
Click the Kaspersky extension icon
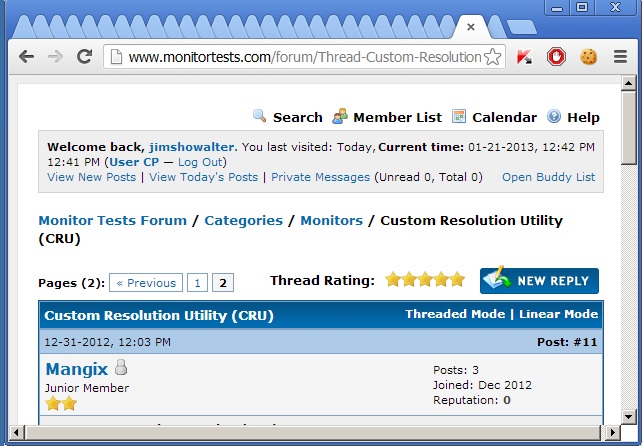coord(524,57)
